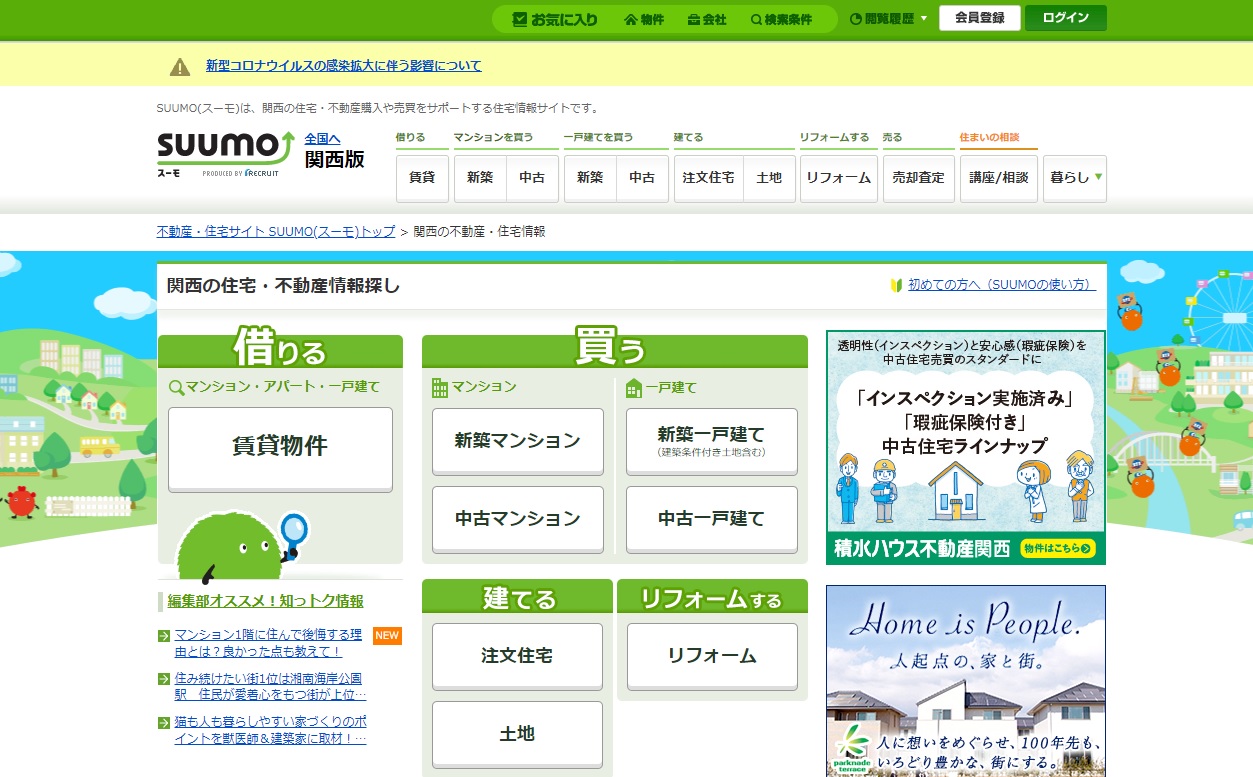Click the 閲覧履歴 clock icon

click(x=856, y=19)
